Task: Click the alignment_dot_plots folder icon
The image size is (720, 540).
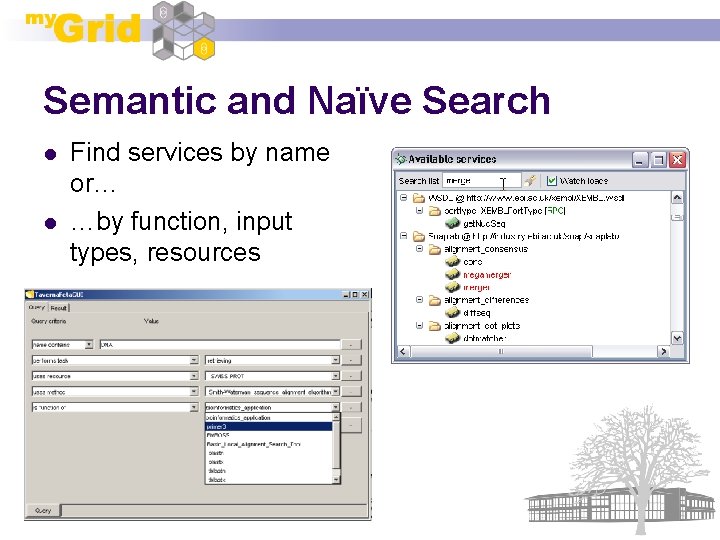Action: (434, 326)
